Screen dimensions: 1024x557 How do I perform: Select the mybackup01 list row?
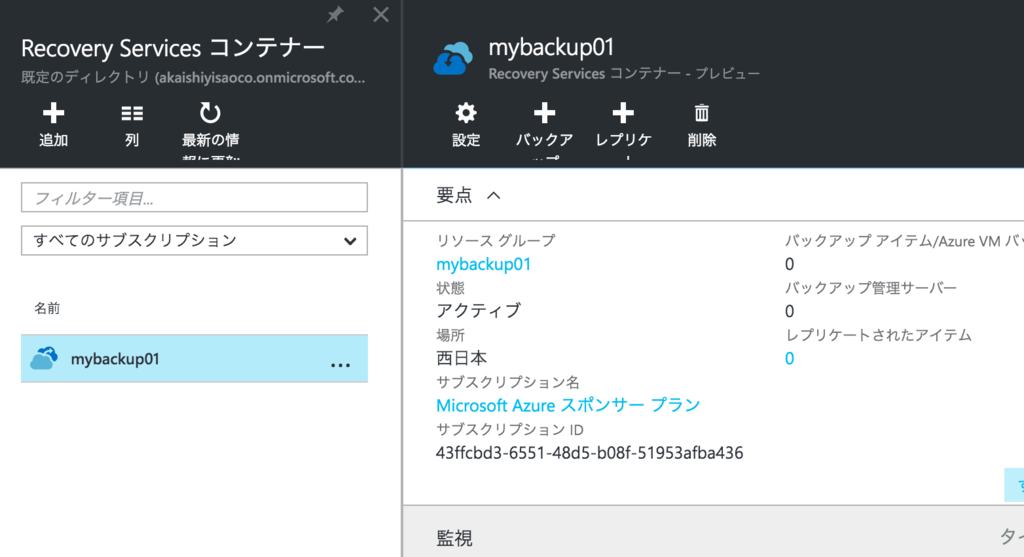(x=195, y=358)
